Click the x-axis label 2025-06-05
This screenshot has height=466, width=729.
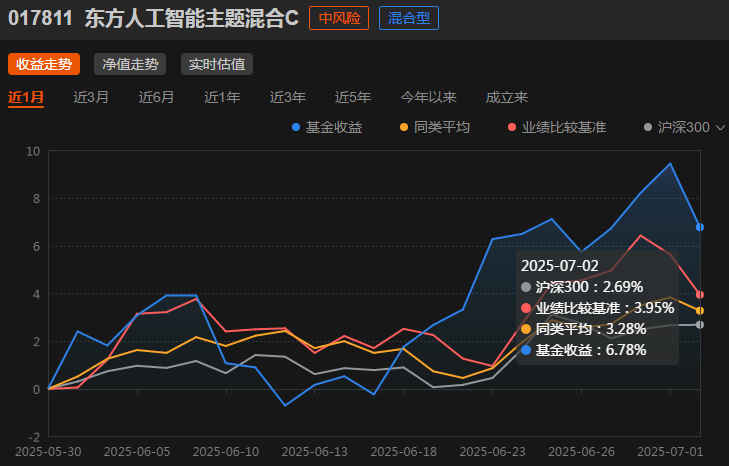tap(137, 452)
